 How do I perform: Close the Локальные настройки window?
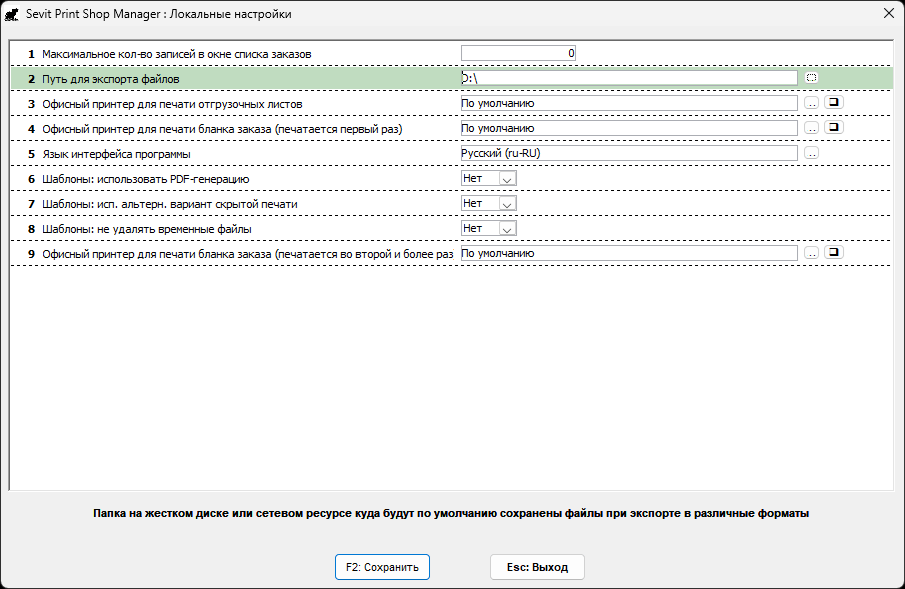(889, 13)
